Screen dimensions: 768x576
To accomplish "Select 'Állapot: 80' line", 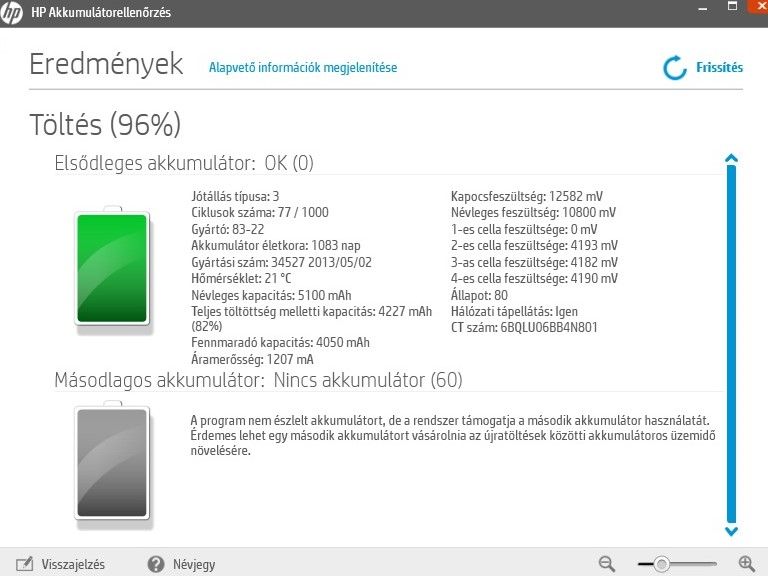I will (x=479, y=295).
